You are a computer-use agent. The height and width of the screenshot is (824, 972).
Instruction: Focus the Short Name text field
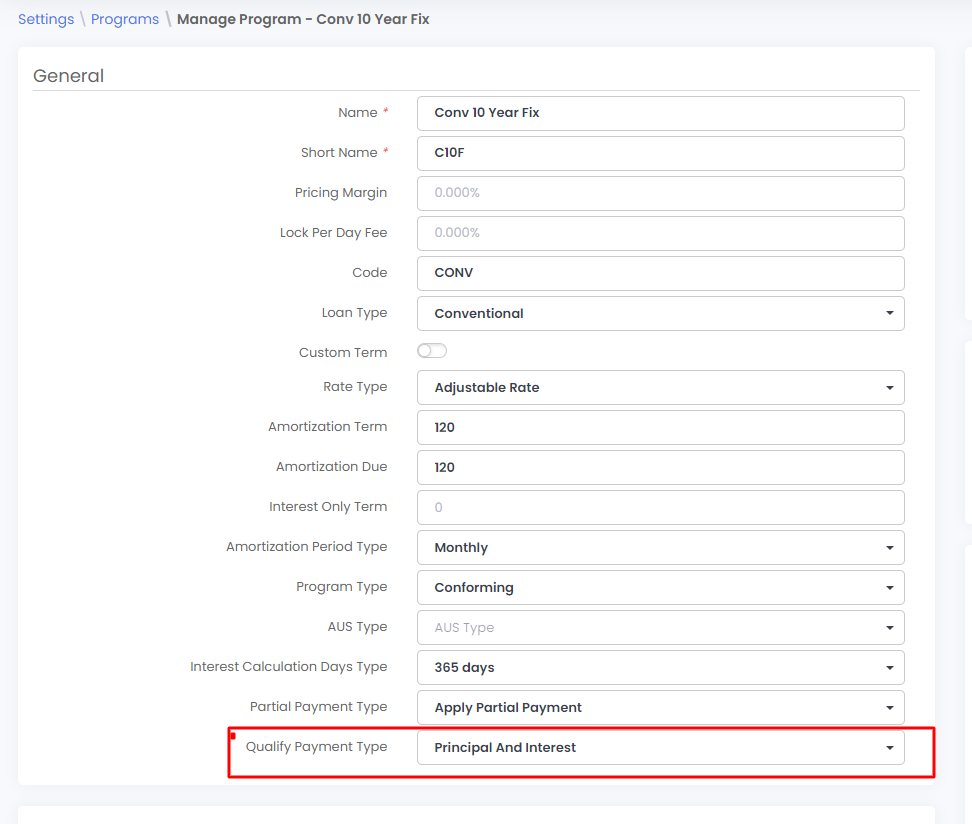(660, 153)
